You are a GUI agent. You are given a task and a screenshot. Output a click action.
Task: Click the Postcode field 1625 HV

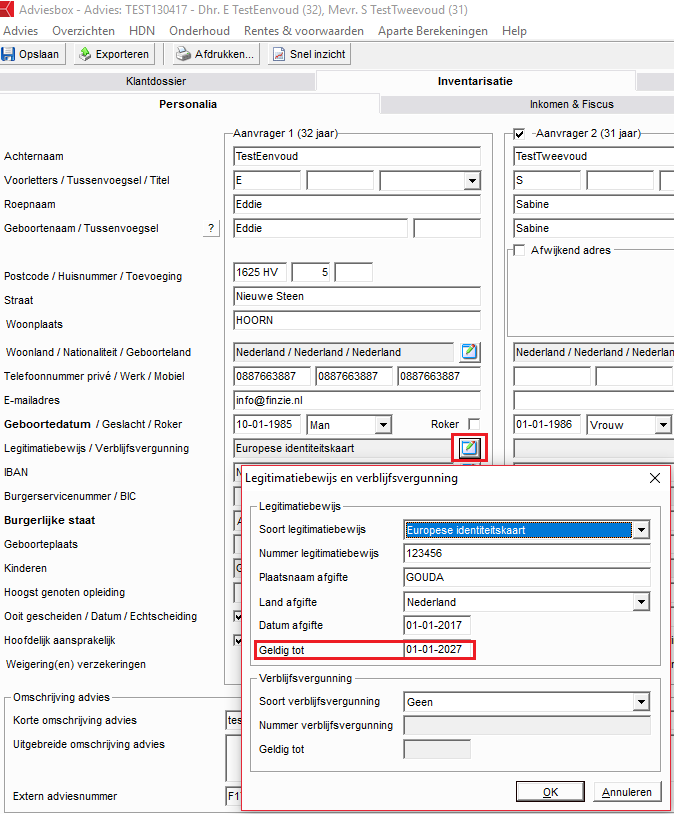tap(260, 272)
